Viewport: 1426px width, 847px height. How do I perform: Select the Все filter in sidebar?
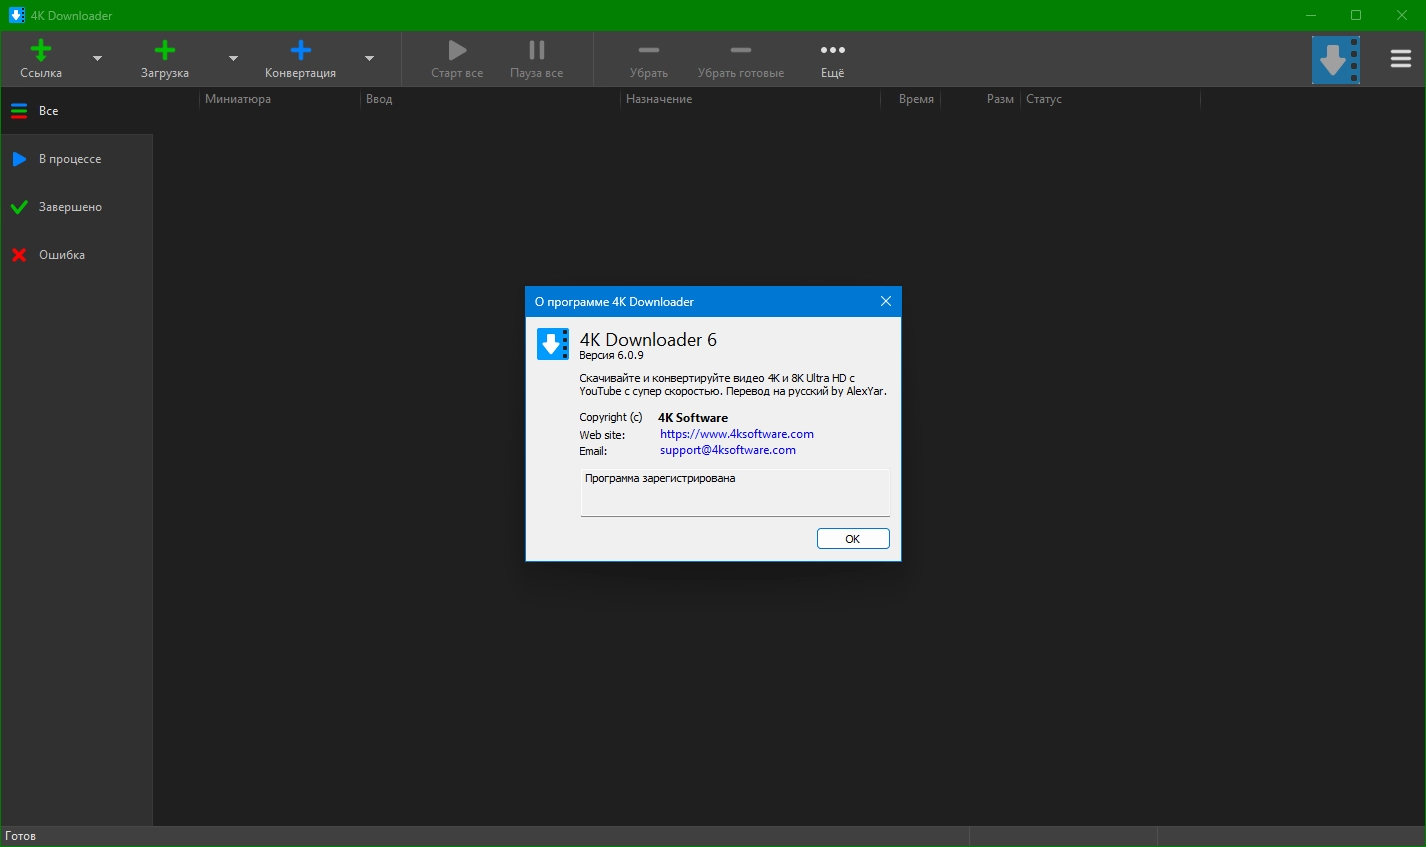click(x=48, y=111)
